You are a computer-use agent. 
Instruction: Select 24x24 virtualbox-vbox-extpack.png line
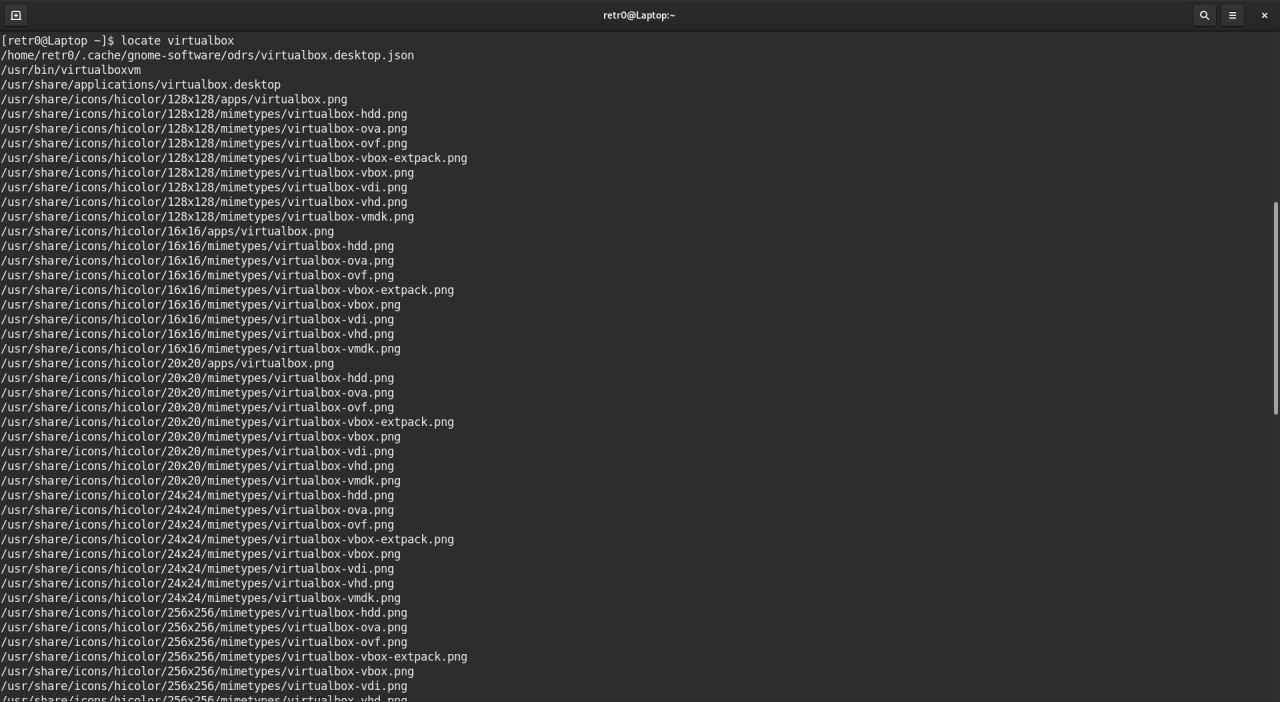[x=227, y=539]
